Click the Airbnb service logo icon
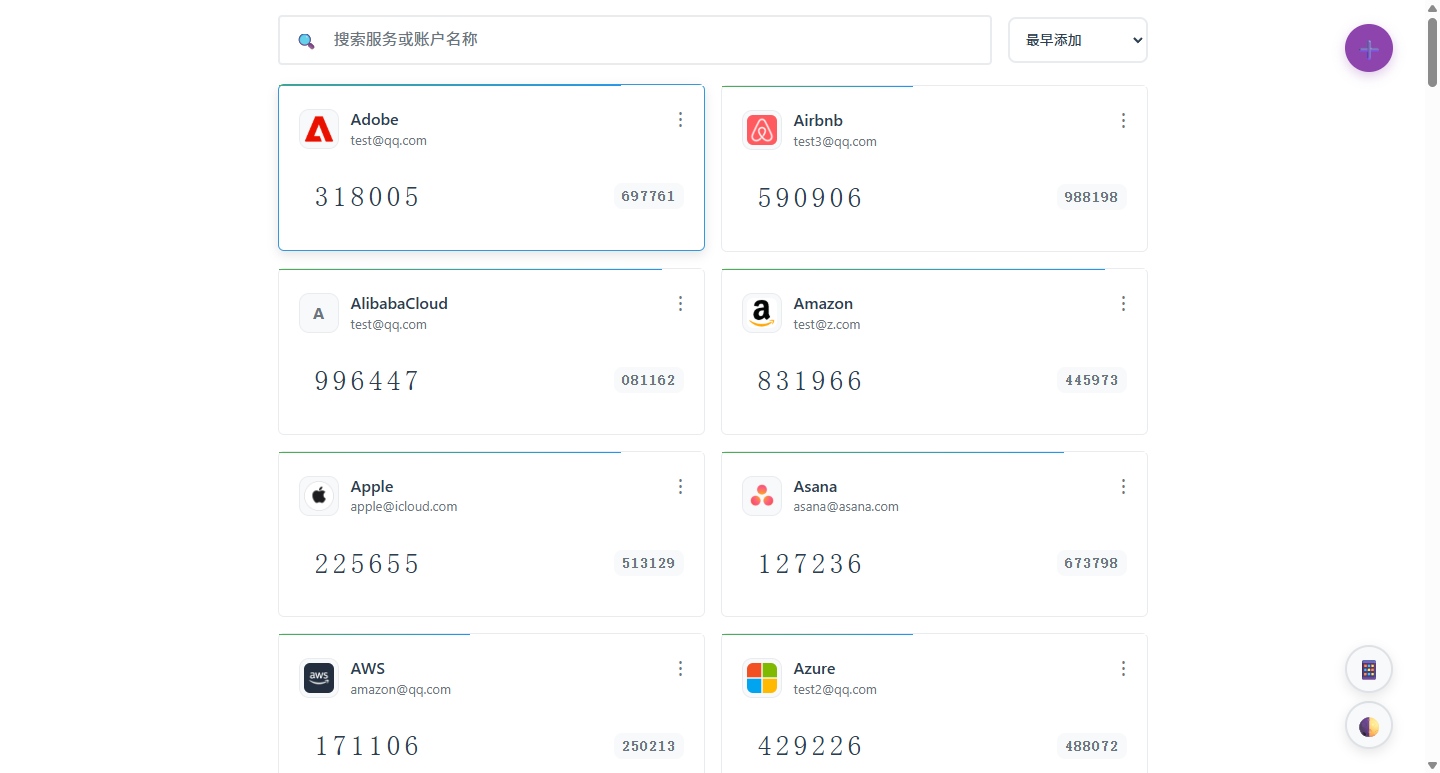 pos(762,129)
